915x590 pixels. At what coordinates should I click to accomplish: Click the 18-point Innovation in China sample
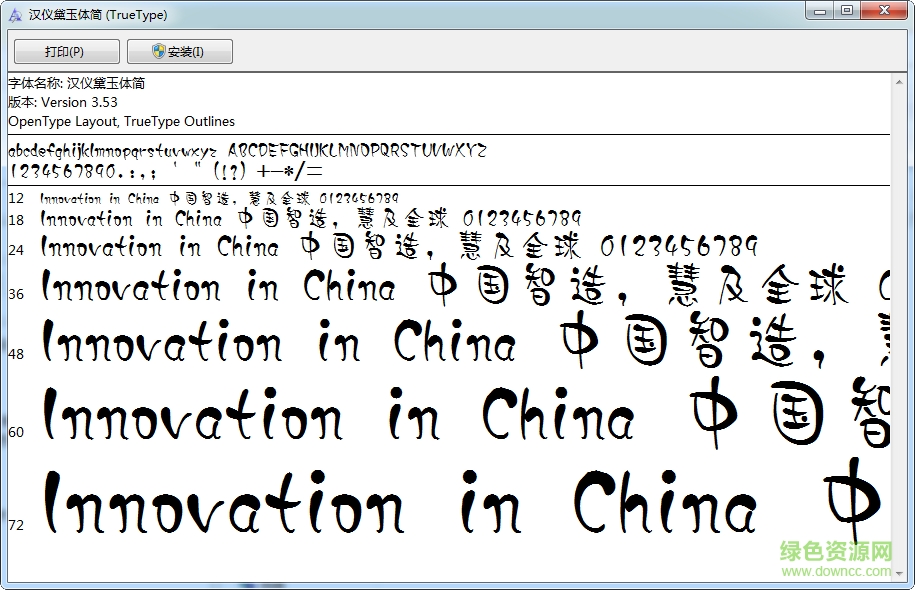click(310, 219)
